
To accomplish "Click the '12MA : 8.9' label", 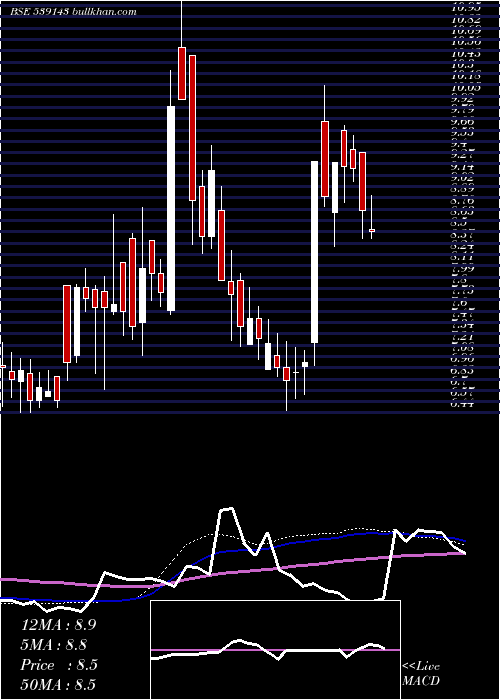I will [x=59, y=625].
